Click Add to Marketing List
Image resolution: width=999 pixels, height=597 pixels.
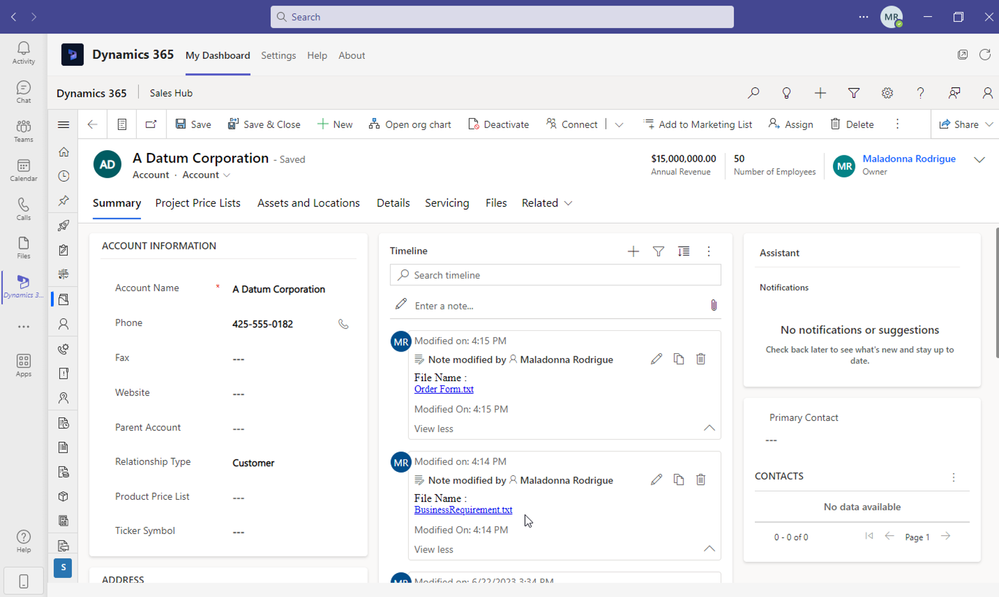click(698, 124)
